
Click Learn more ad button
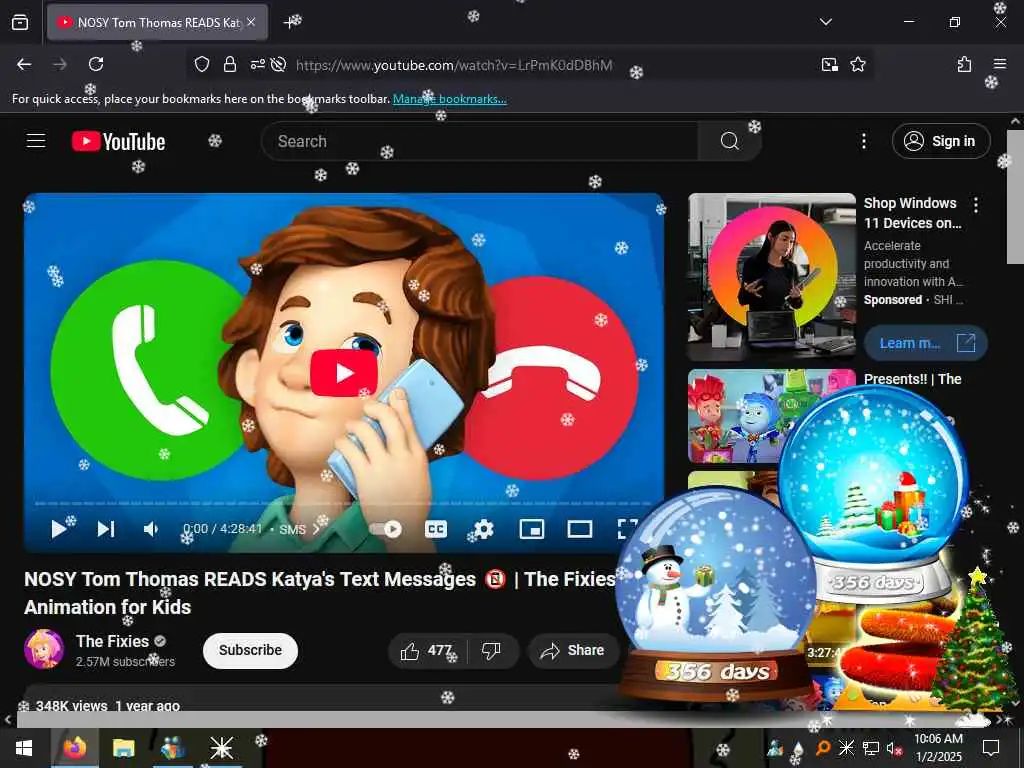(x=925, y=343)
